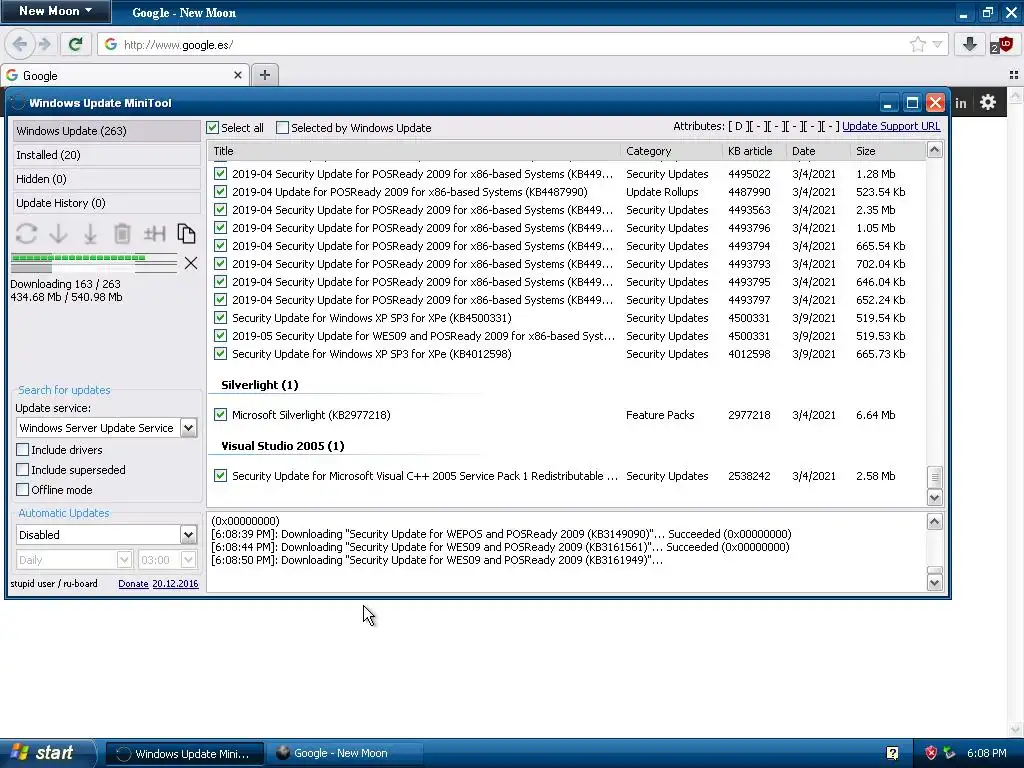1024x768 pixels.
Task: Click the red security shield tray icon
Action: 931,753
